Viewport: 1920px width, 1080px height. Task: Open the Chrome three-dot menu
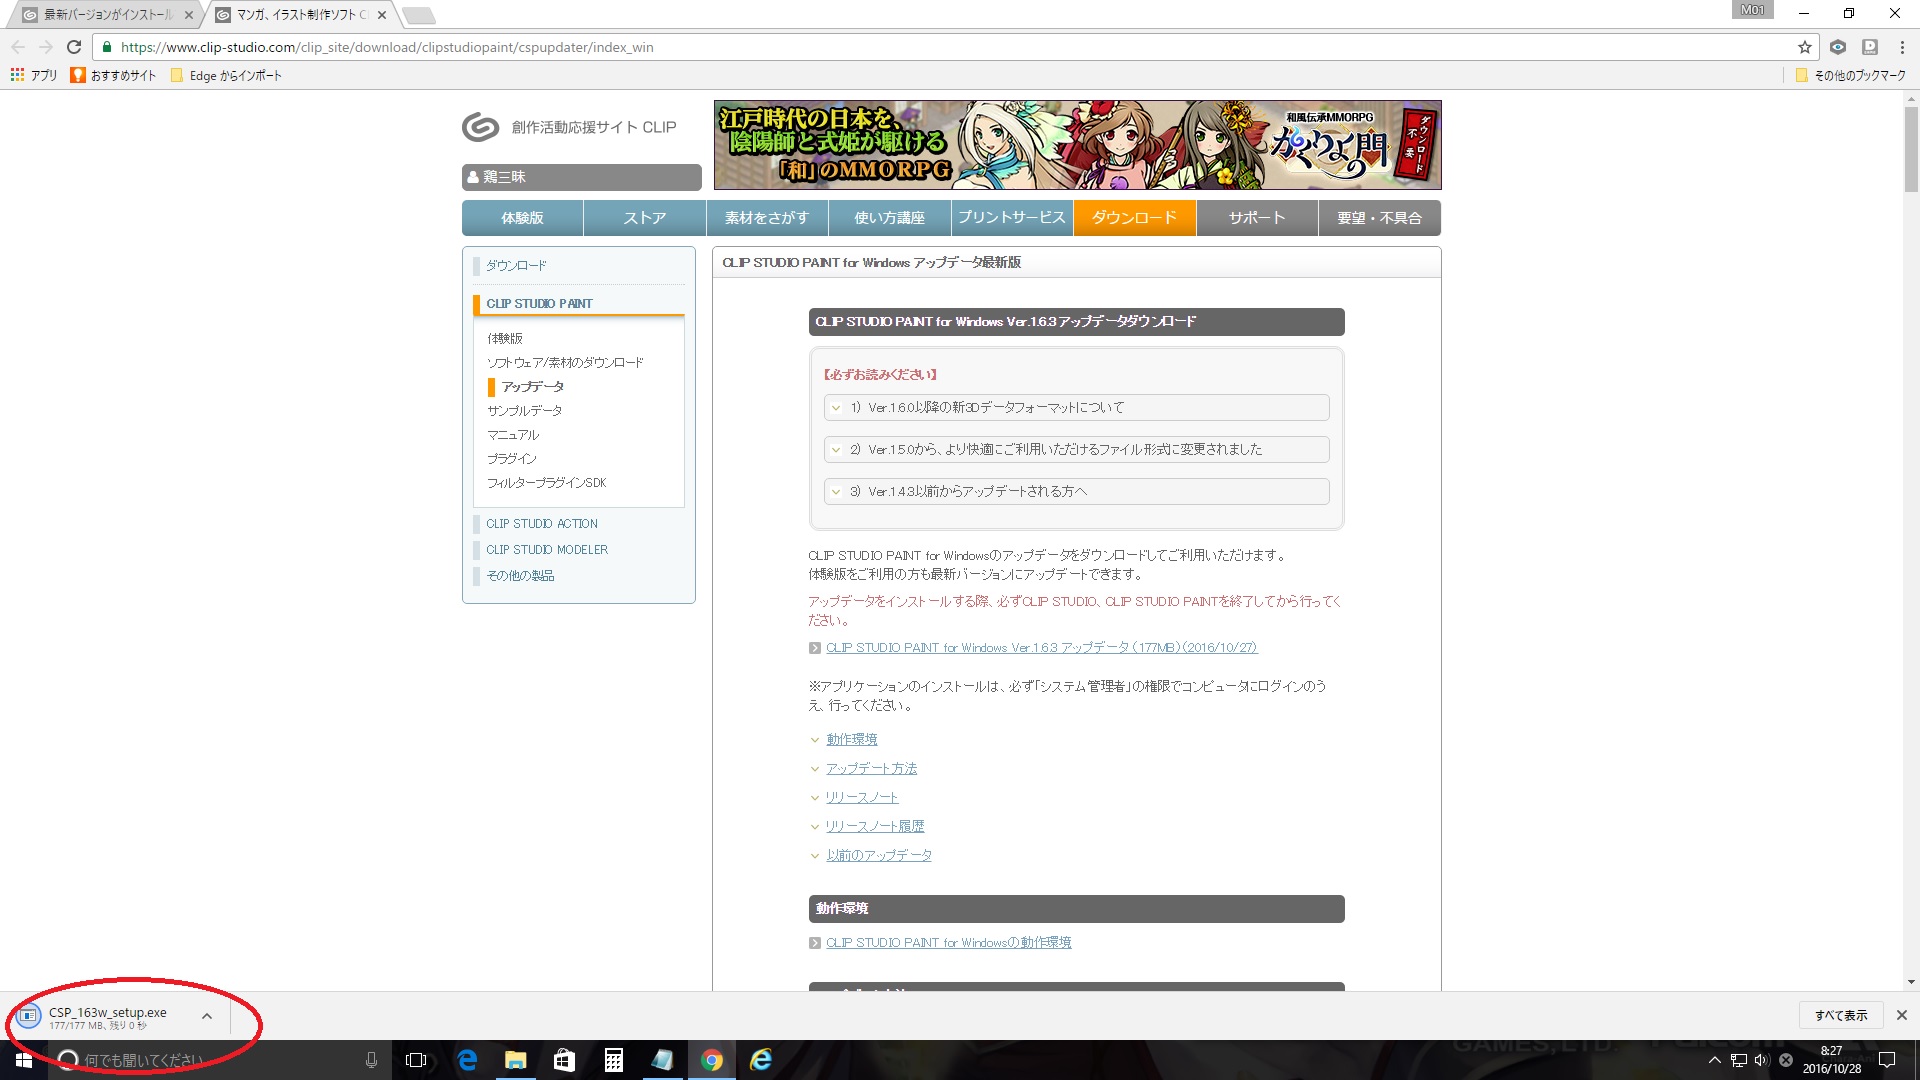1902,47
